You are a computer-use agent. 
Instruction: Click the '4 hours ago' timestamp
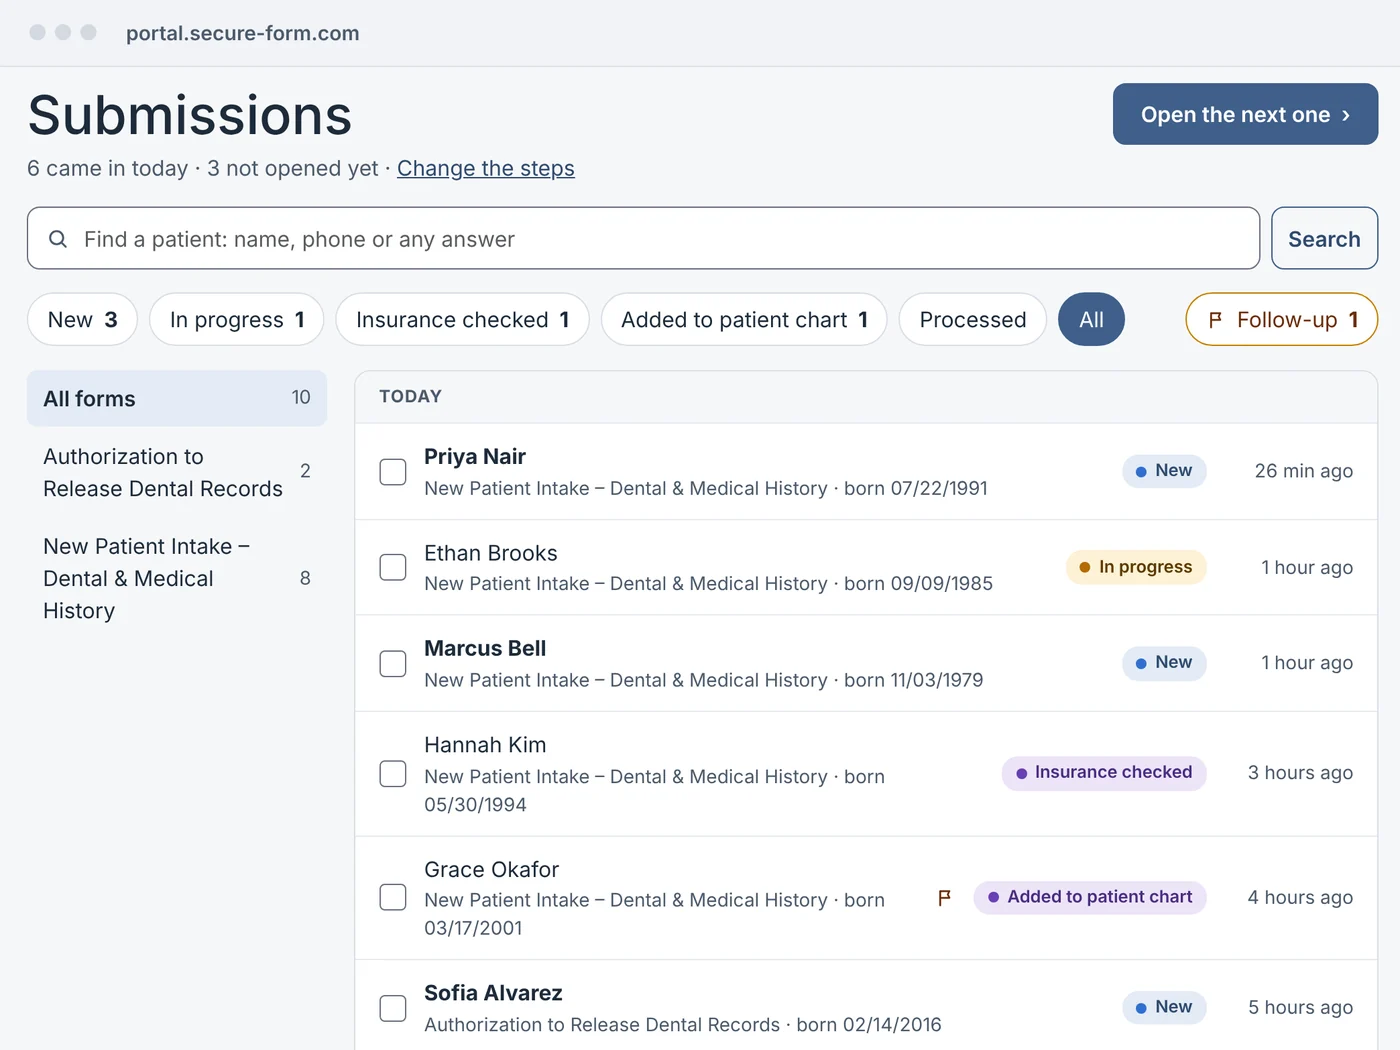[1300, 897]
